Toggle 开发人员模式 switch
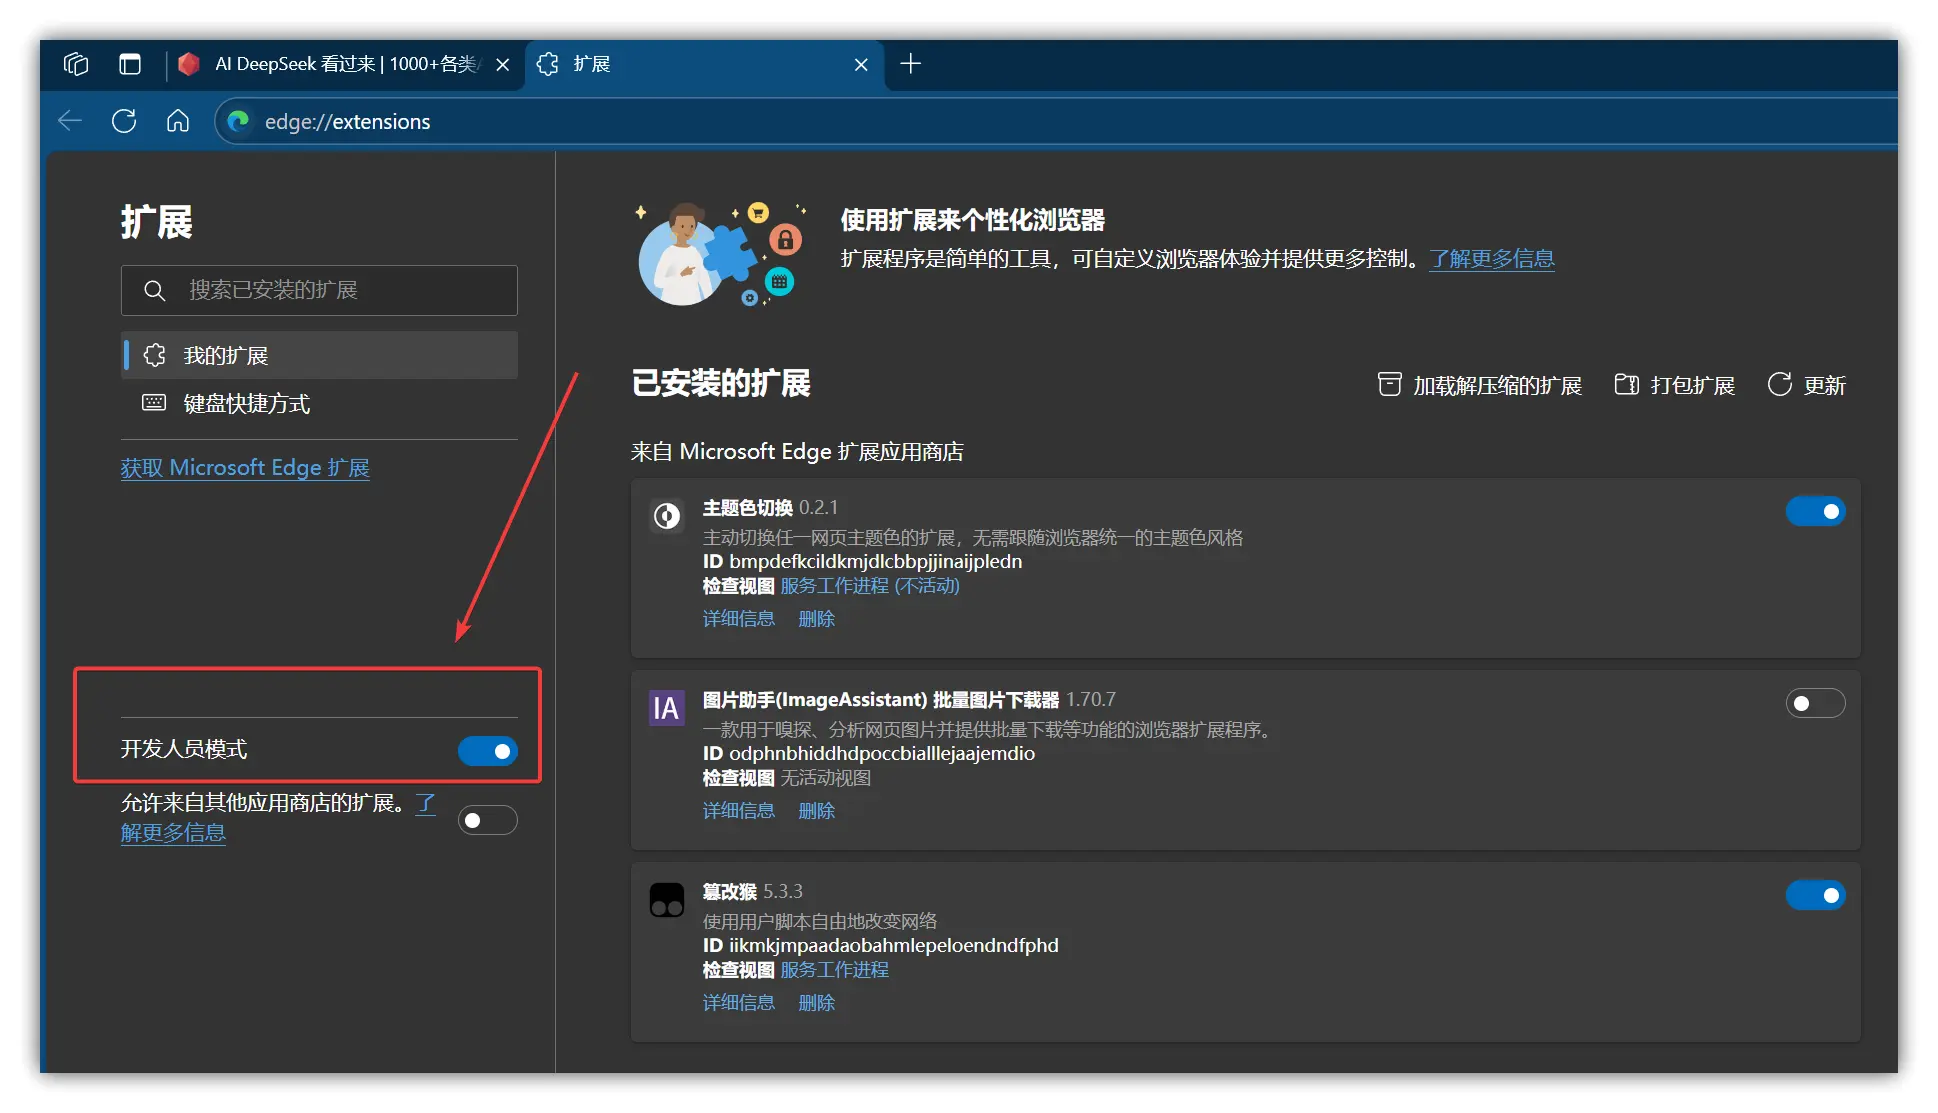The height and width of the screenshot is (1113, 1938). pyautogui.click(x=487, y=750)
